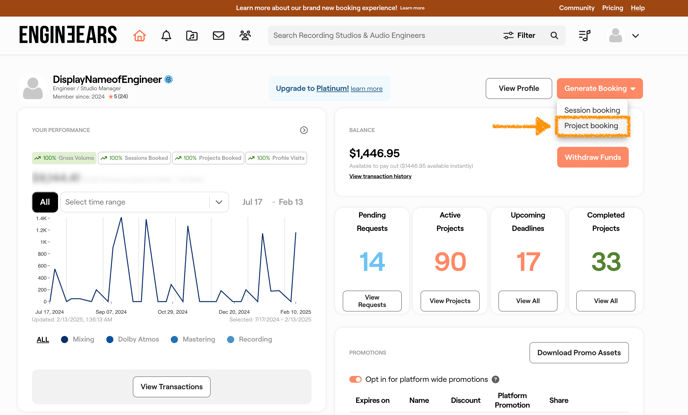This screenshot has height=415, width=688.
Task: Click the Withdraw Funds button
Action: pyautogui.click(x=592, y=157)
